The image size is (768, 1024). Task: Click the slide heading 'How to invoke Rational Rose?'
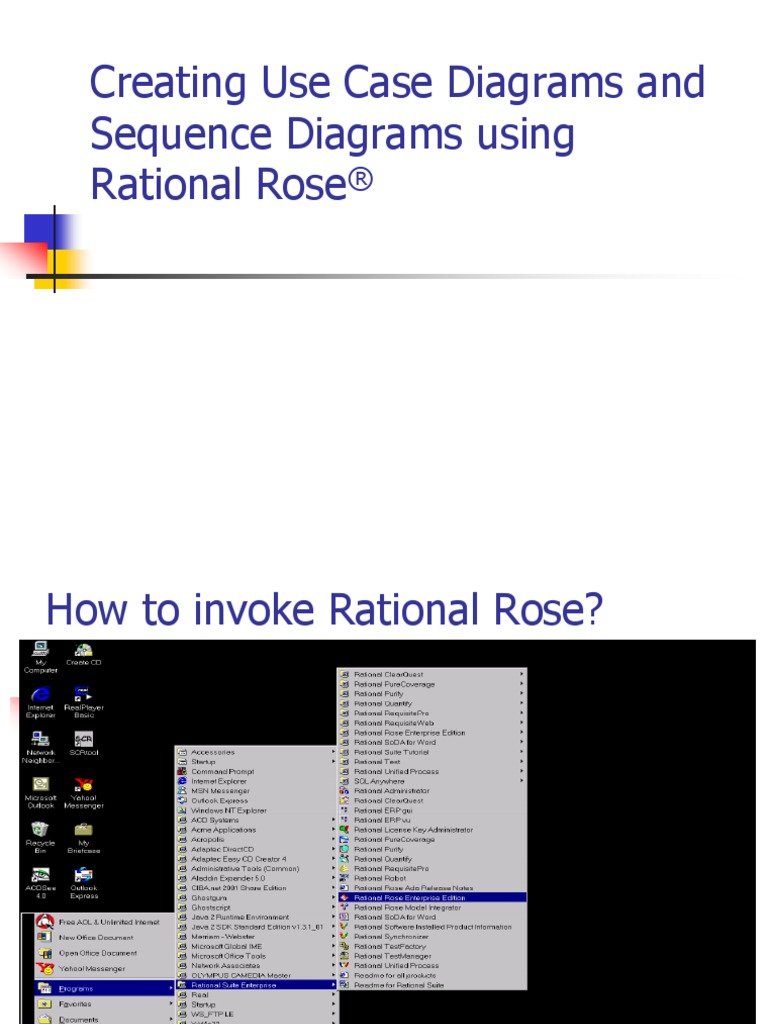coord(324,609)
